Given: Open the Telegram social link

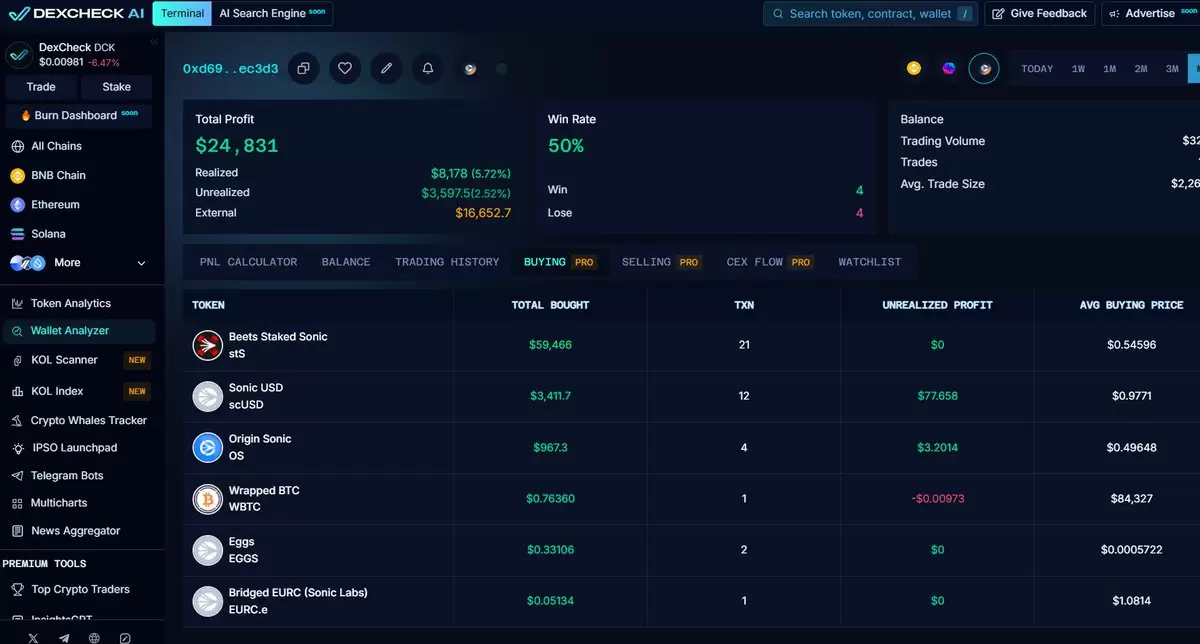Looking at the screenshot, I should coord(64,637).
